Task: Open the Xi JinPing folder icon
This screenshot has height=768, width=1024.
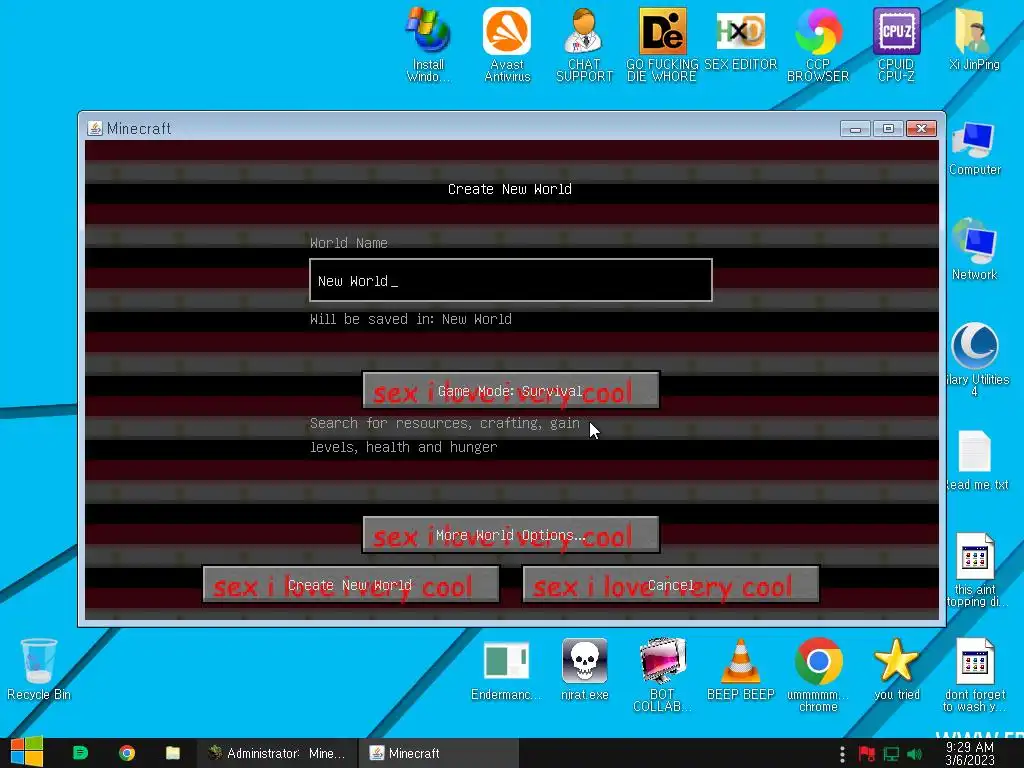Action: [x=974, y=39]
